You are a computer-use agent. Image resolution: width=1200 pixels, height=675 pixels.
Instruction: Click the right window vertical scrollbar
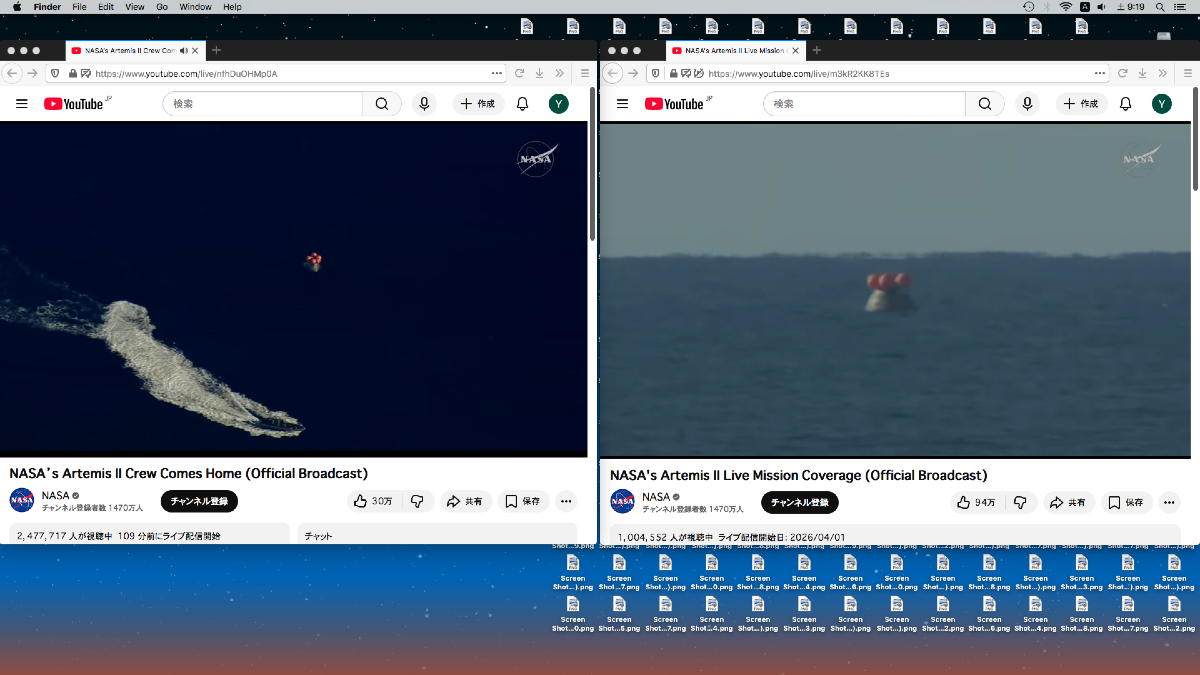pyautogui.click(x=1195, y=140)
